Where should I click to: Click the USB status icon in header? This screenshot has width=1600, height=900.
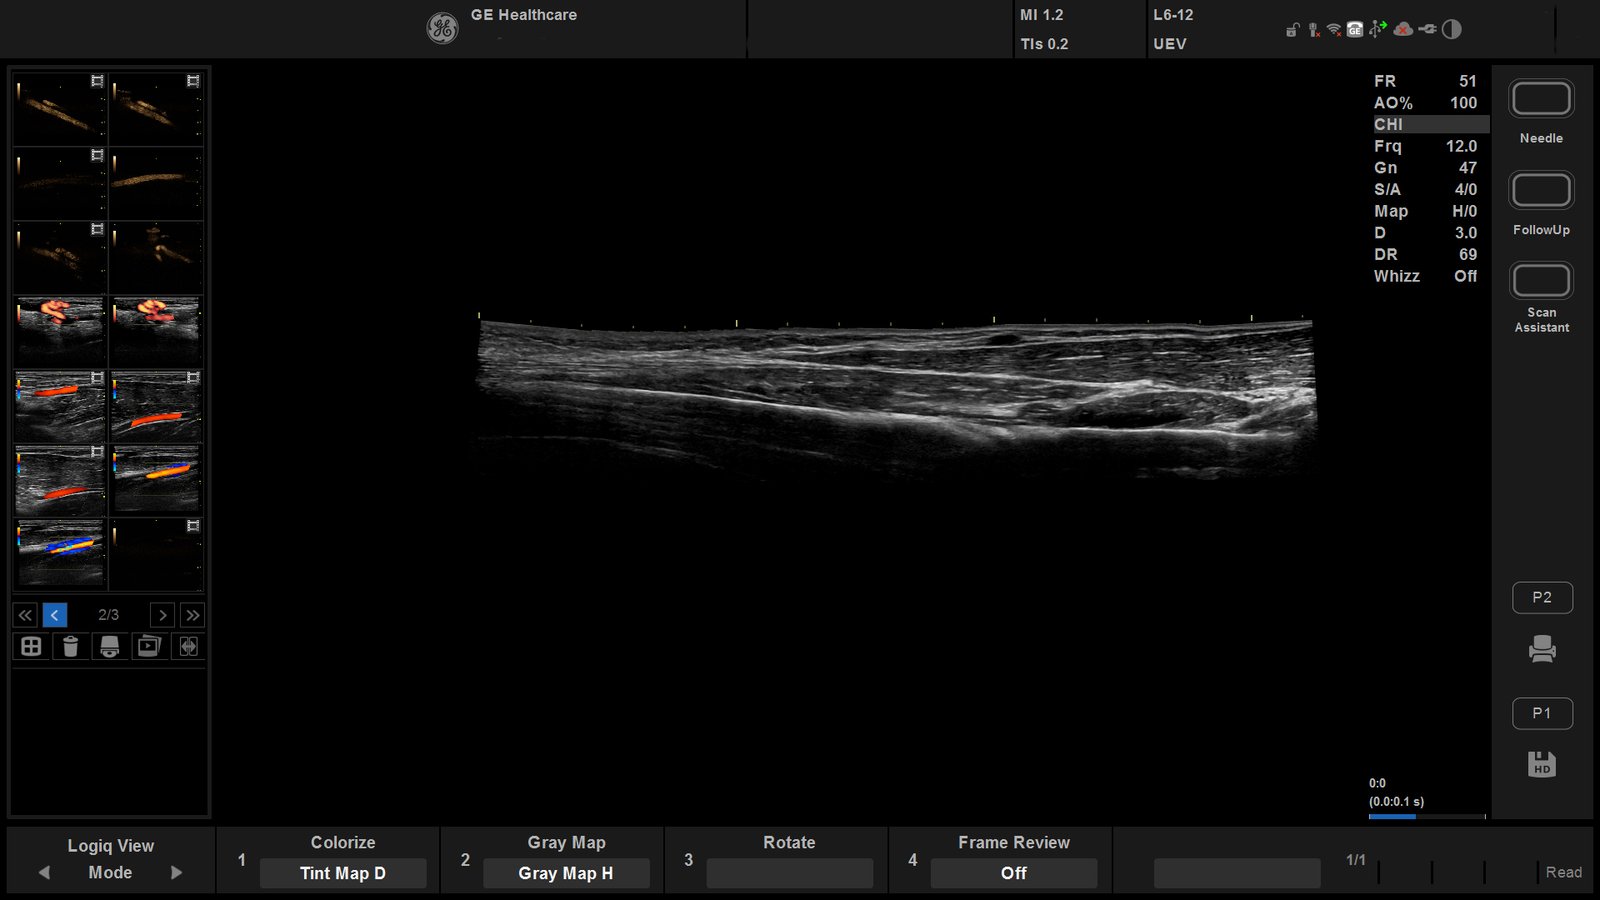click(1378, 30)
